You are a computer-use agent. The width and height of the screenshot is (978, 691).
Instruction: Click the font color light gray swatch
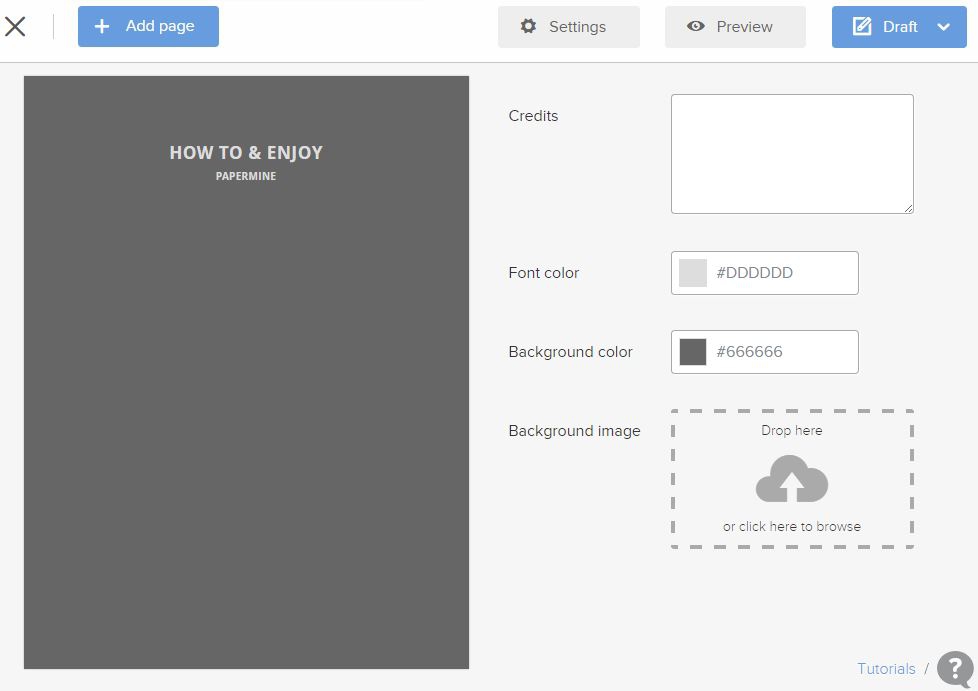tap(693, 273)
